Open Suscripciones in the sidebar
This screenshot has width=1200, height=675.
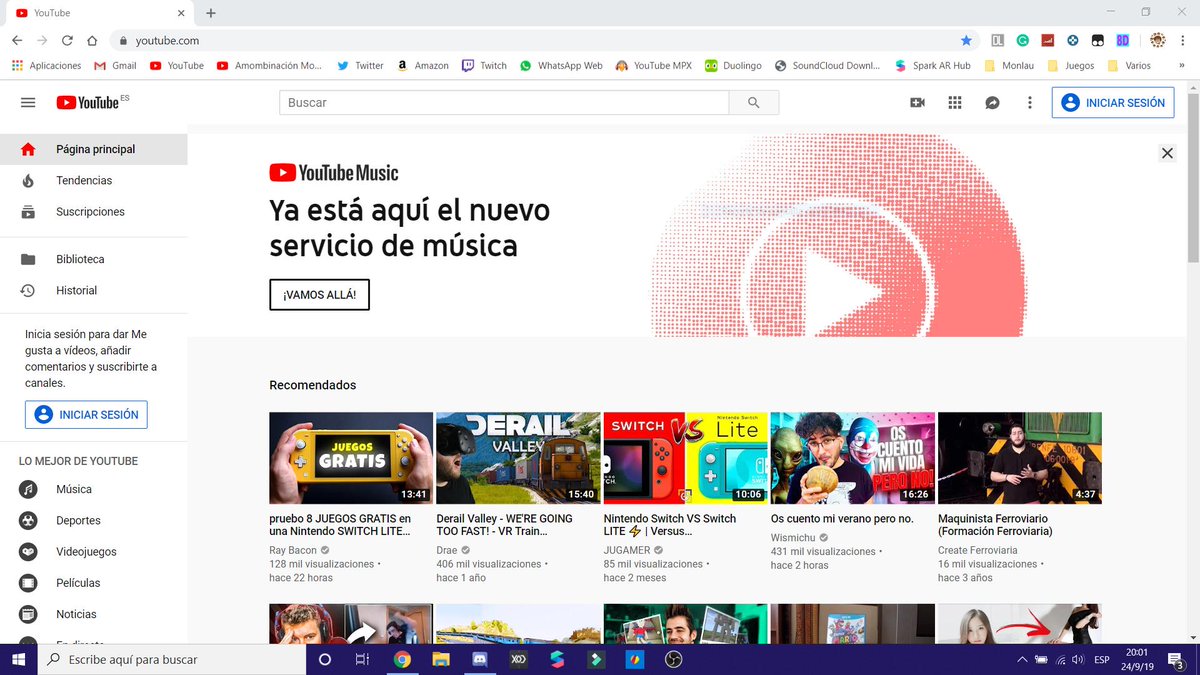click(94, 212)
